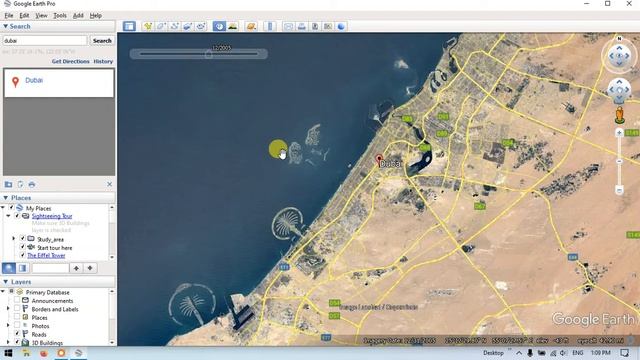Record a tour from the toolbar

tap(201, 27)
